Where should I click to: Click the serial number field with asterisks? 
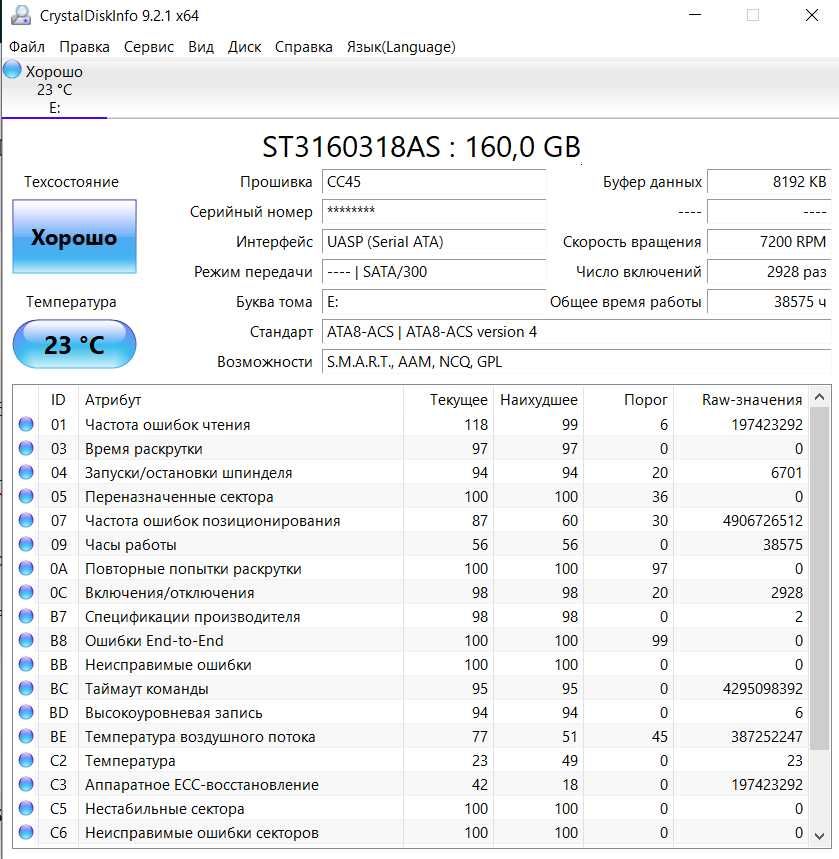(x=433, y=212)
